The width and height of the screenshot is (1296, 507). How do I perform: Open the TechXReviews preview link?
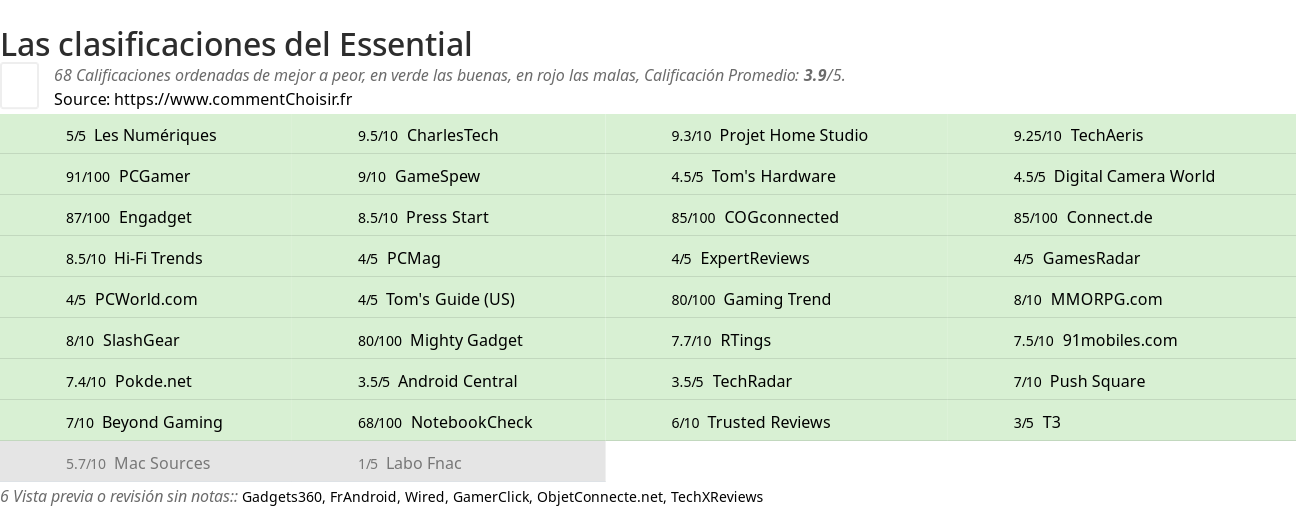click(x=717, y=497)
